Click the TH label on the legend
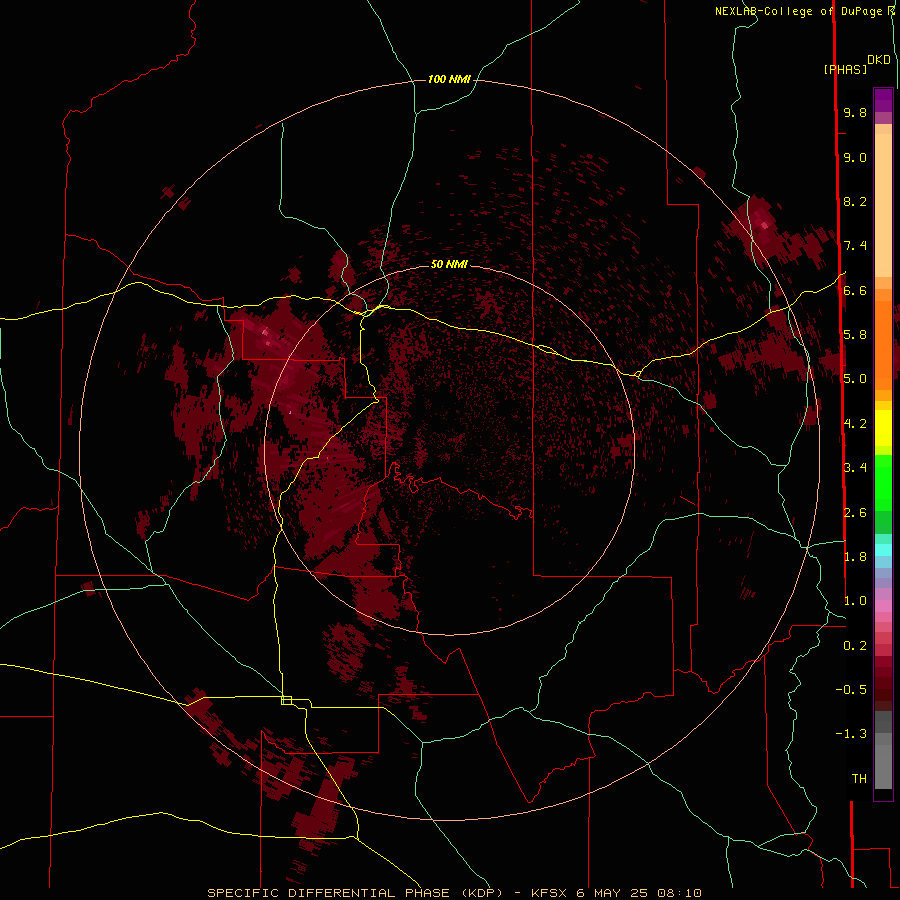The image size is (900, 900). click(859, 779)
